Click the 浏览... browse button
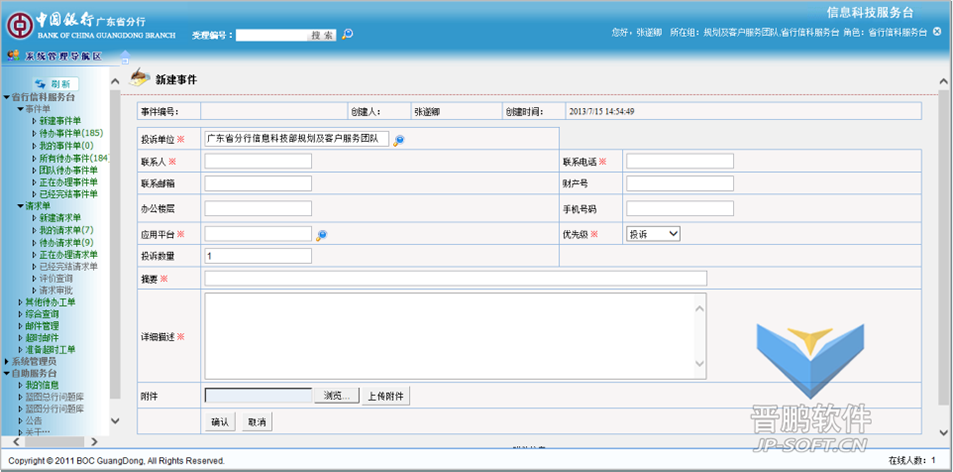Screen dimensions: 953x472 tap(337, 396)
